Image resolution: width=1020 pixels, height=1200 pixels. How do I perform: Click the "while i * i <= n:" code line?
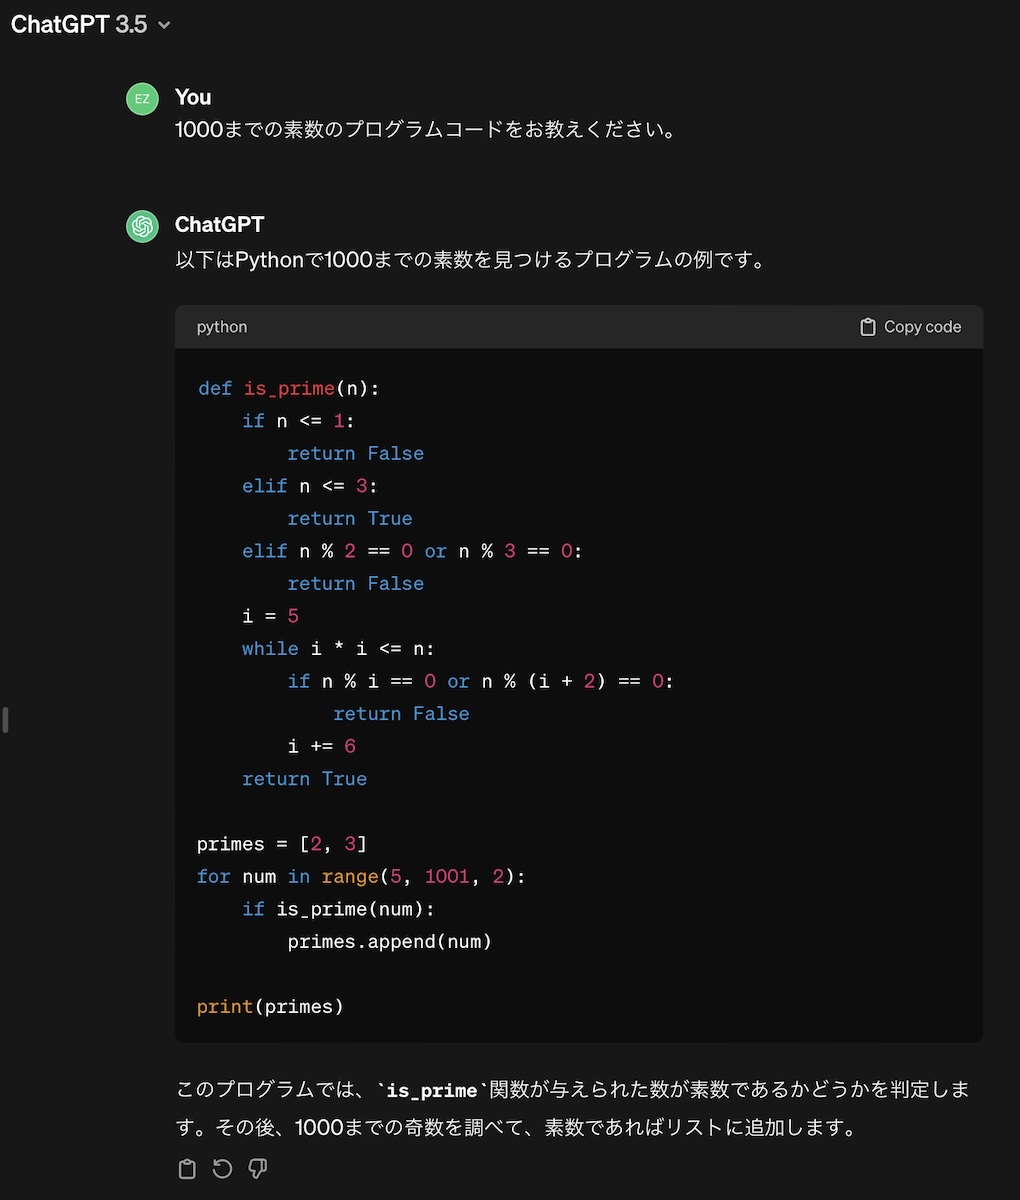338,648
